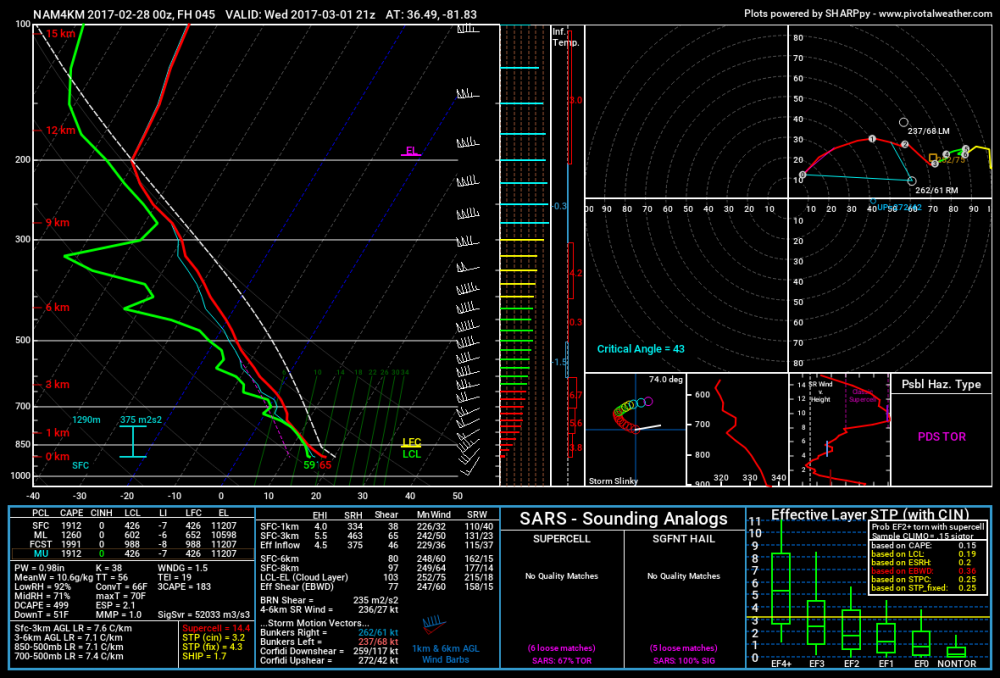Click the Critical Angle = 43 readout
Screen dimensions: 1000x678
pyautogui.click(x=640, y=349)
